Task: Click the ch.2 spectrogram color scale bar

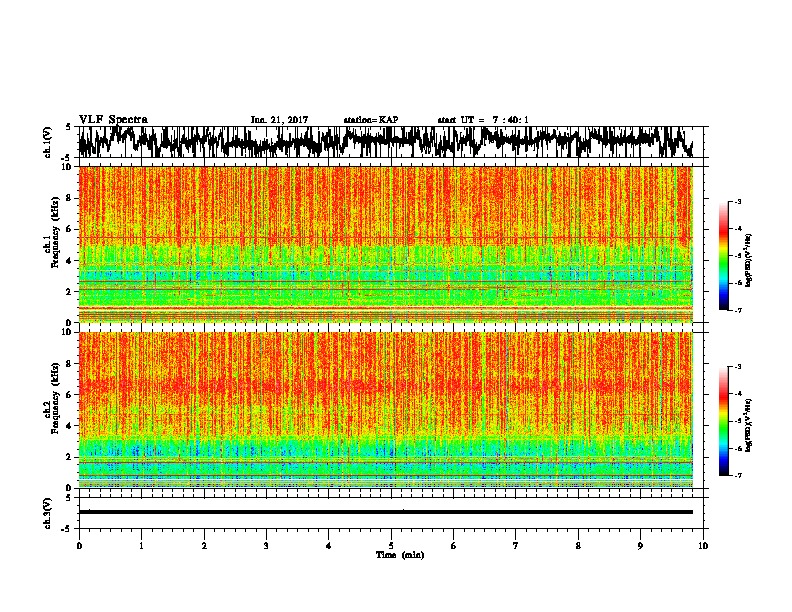Action: (x=724, y=421)
